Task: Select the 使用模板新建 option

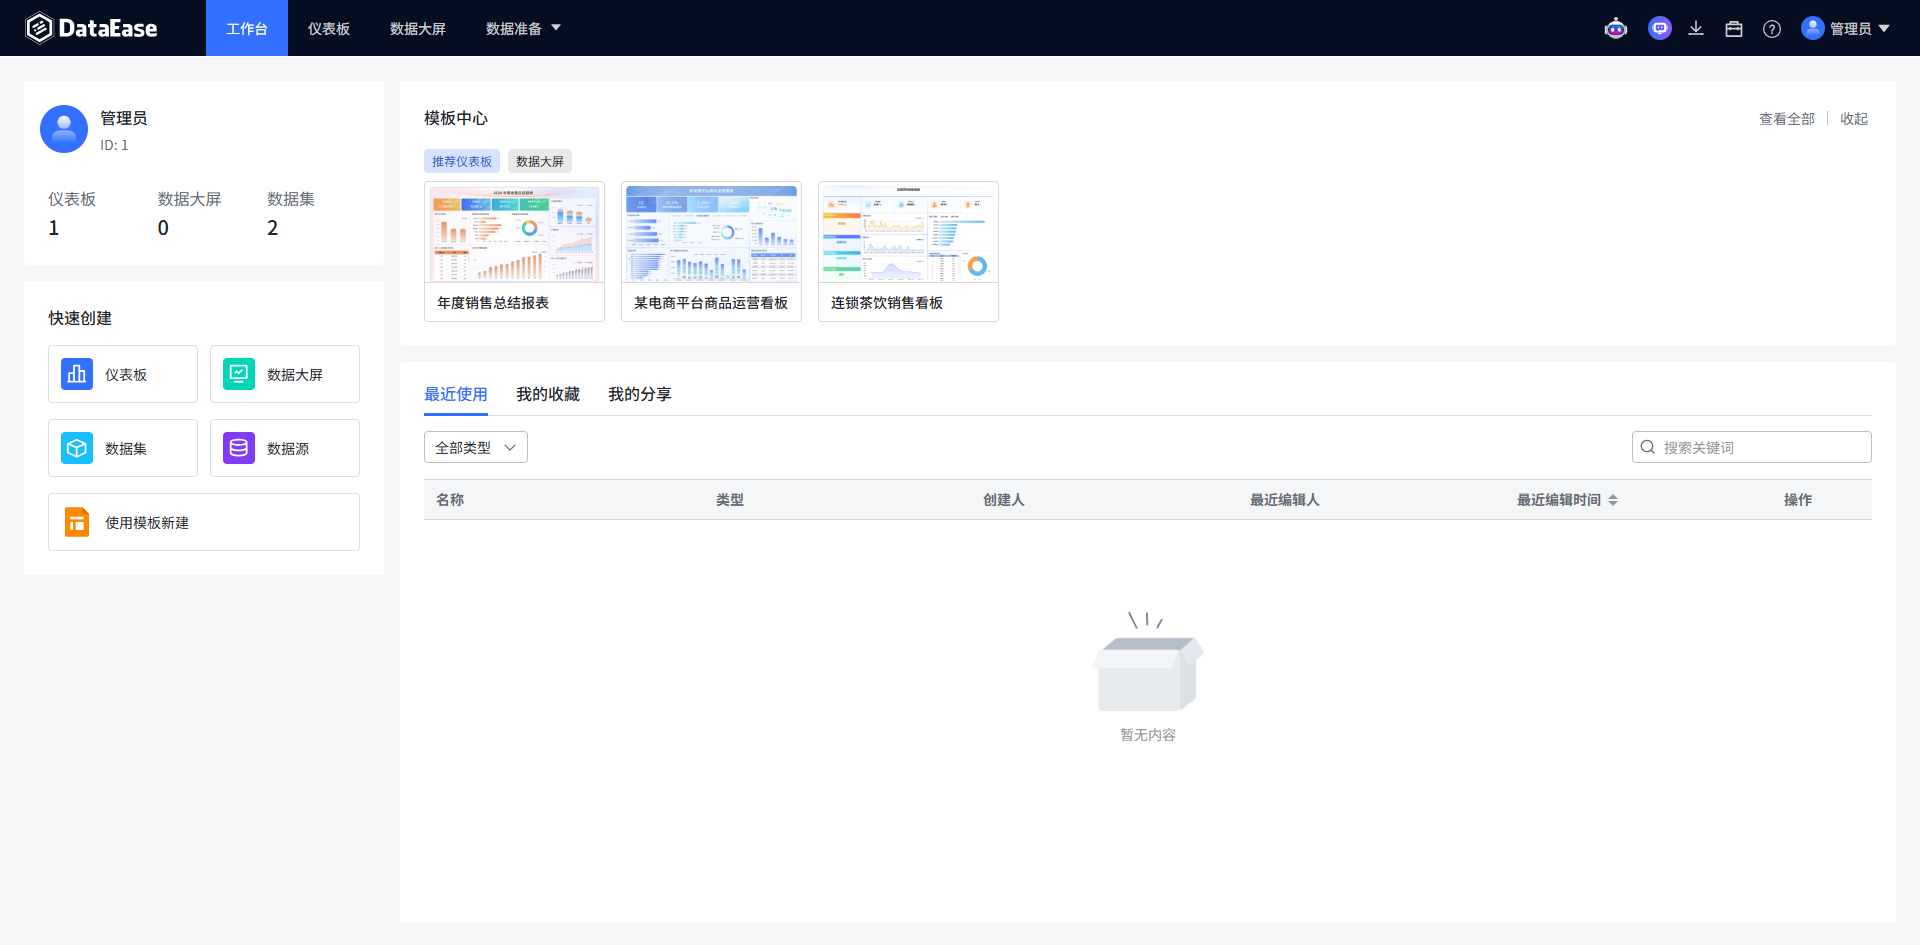Action: coord(204,522)
